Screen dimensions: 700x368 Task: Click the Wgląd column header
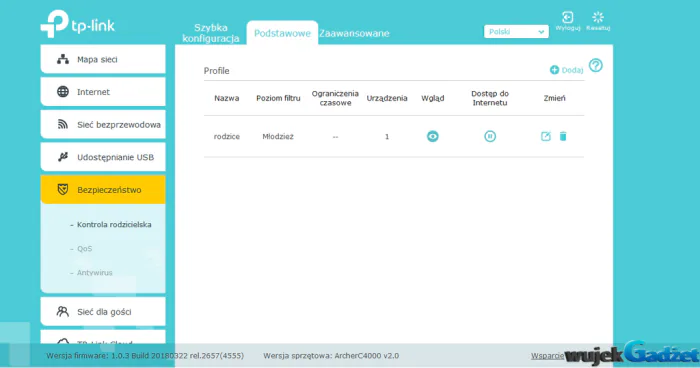[x=433, y=98]
